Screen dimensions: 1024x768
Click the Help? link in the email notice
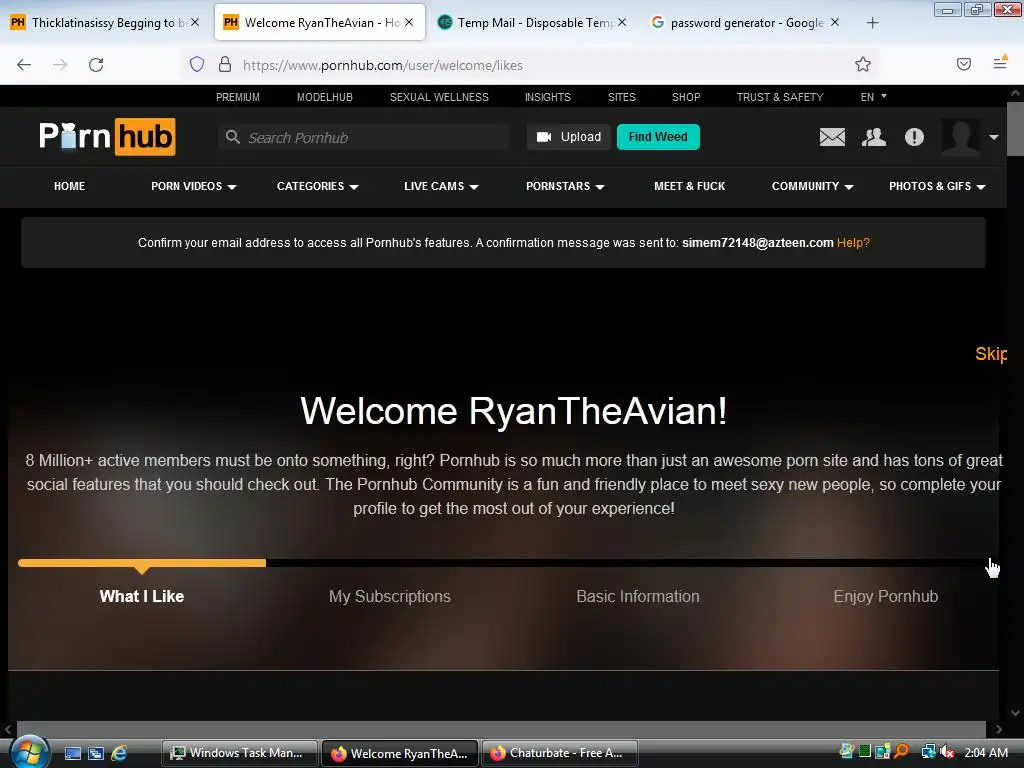tap(853, 243)
